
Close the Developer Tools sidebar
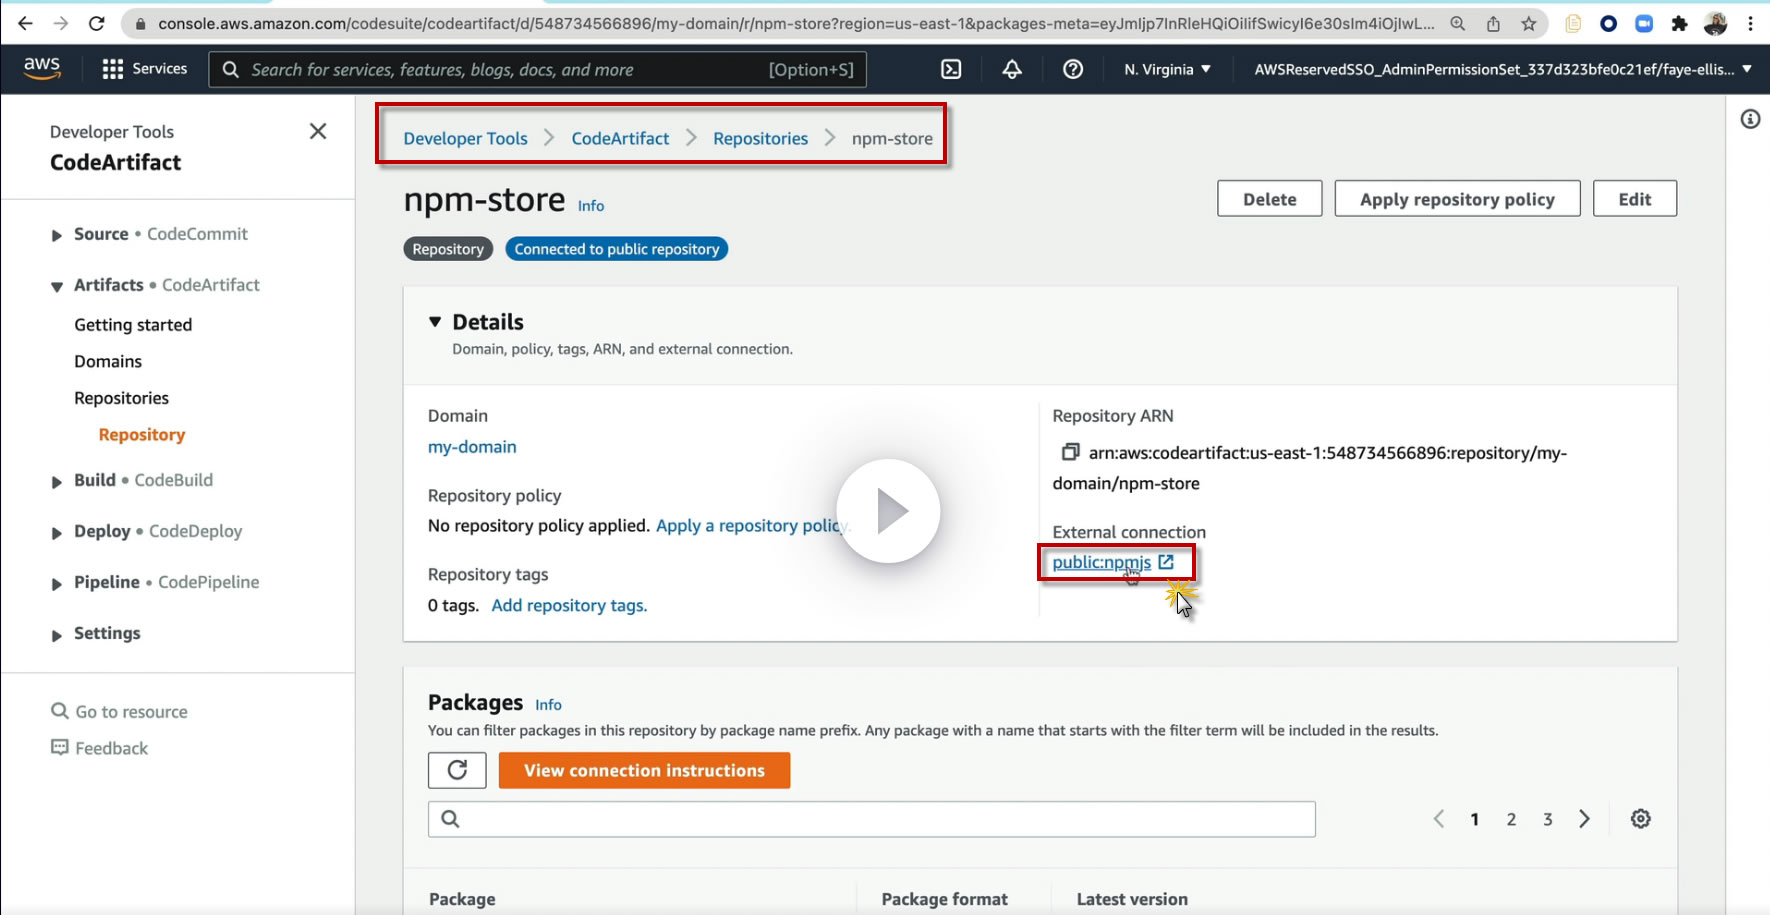[318, 131]
